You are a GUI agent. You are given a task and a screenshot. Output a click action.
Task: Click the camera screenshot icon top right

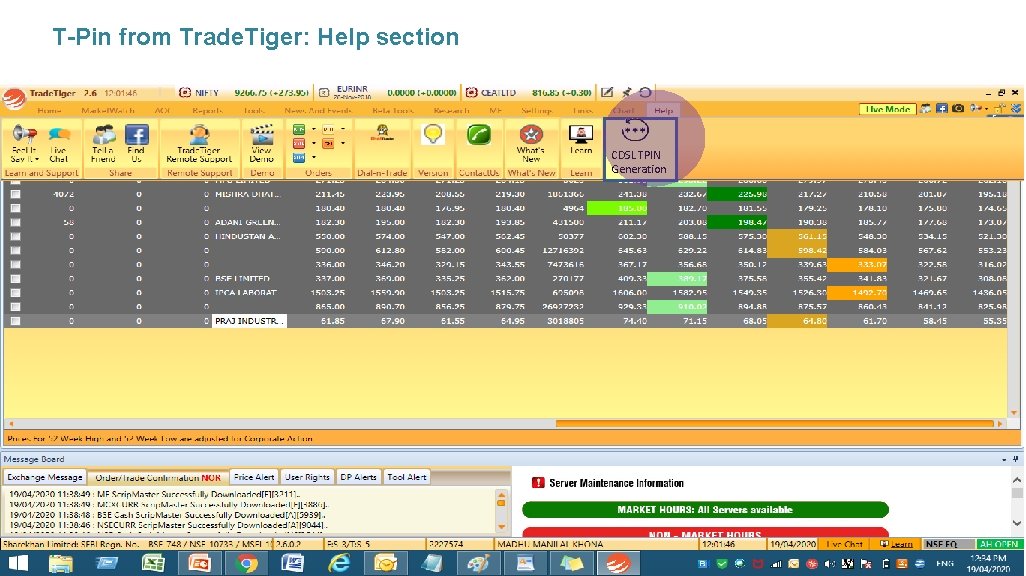point(957,109)
